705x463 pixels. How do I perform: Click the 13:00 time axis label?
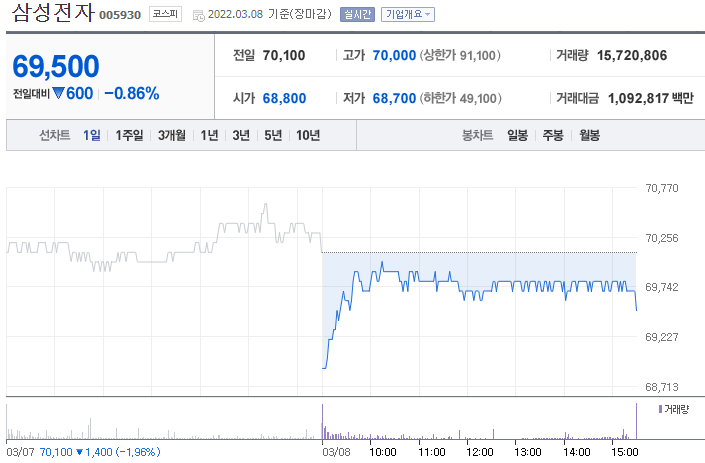click(x=528, y=452)
